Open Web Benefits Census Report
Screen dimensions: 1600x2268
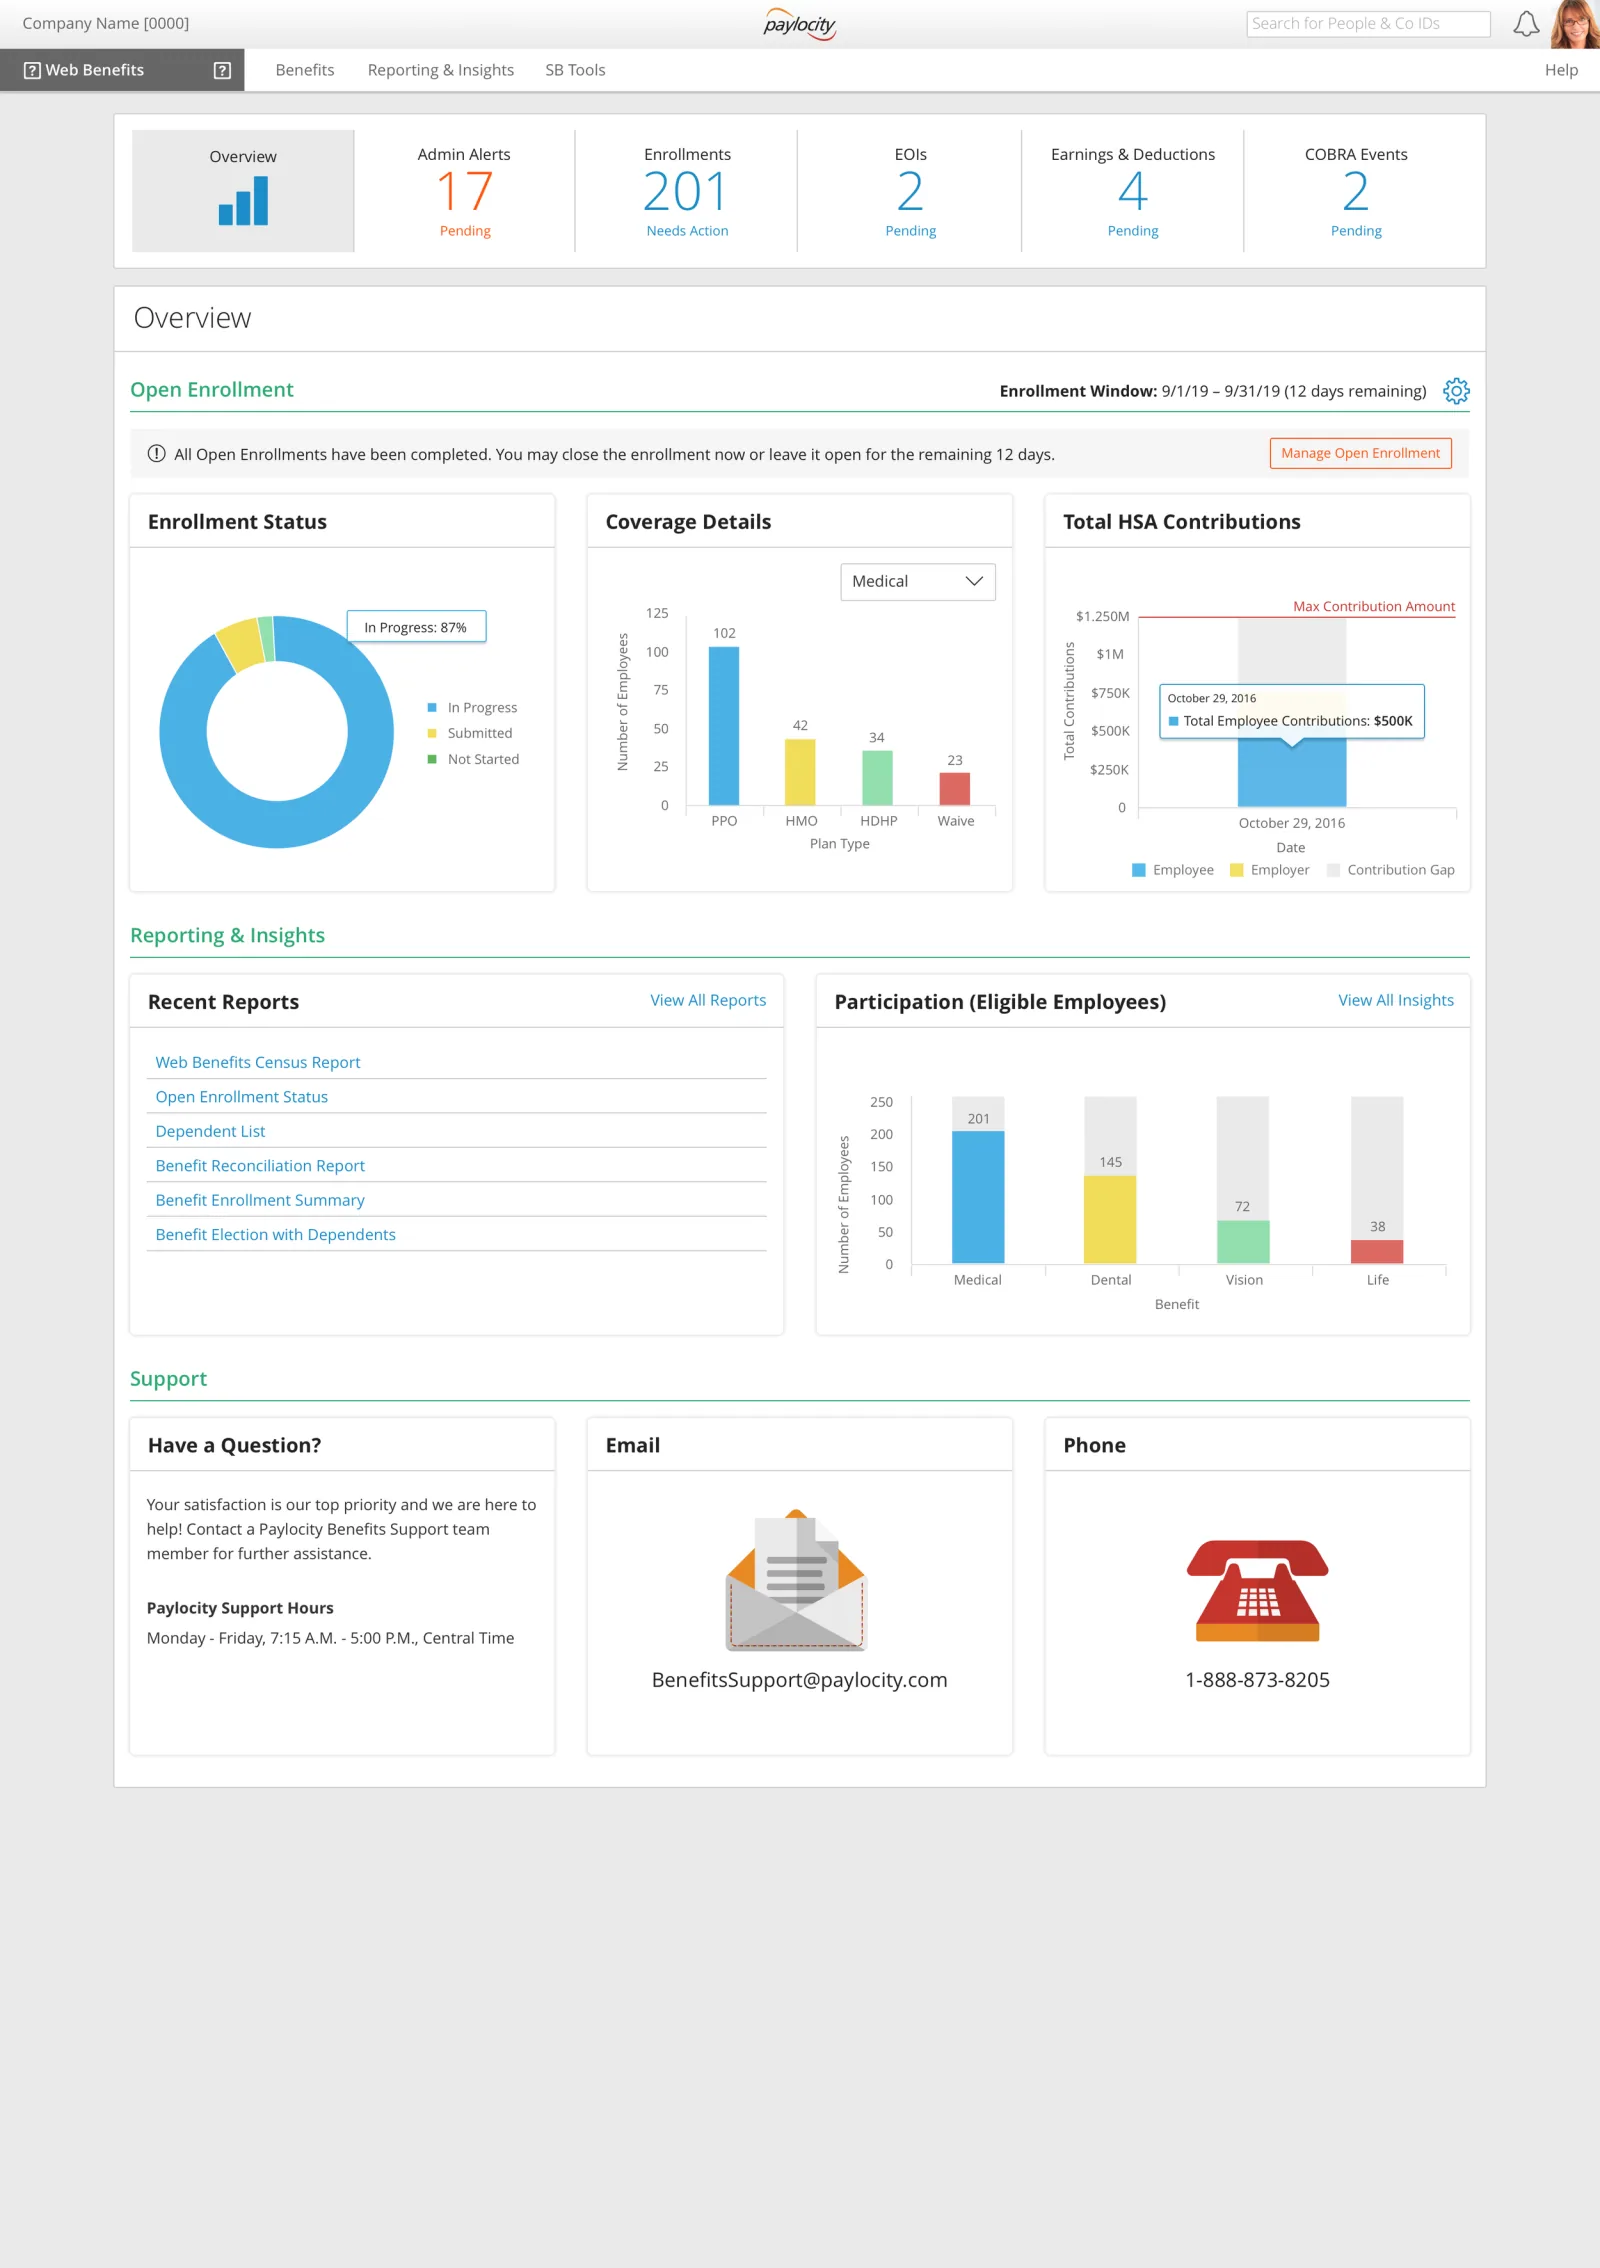[x=258, y=1062]
